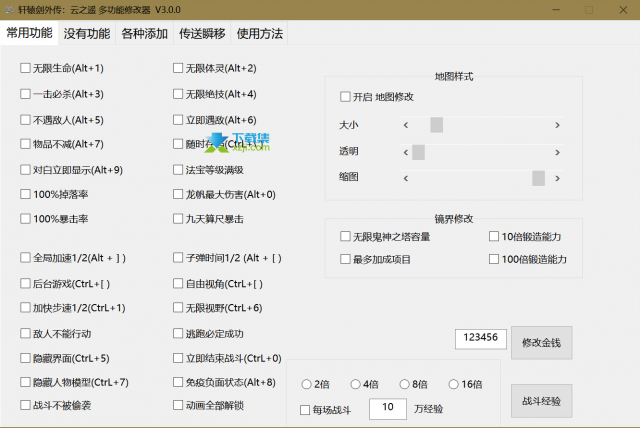
Task: Check 最多加成项目 option
Action: [345, 259]
